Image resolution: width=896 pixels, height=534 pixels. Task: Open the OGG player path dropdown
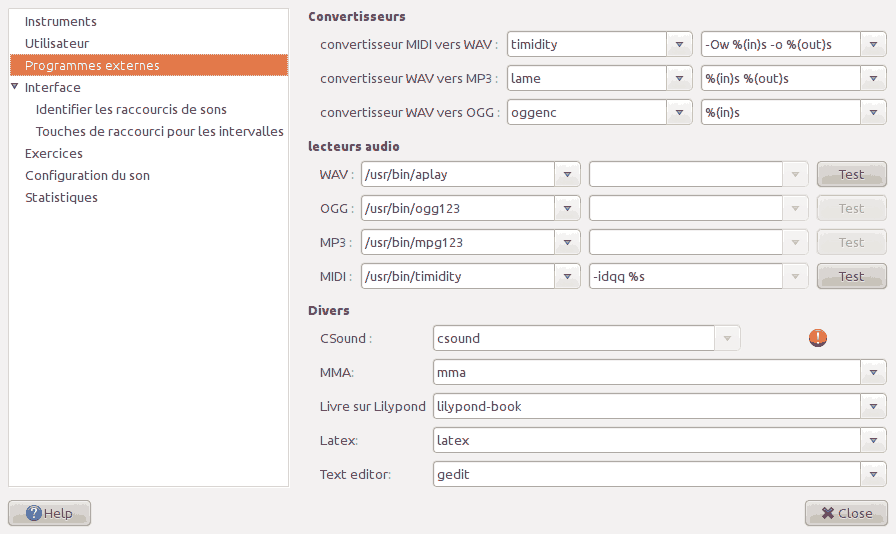[x=567, y=209]
